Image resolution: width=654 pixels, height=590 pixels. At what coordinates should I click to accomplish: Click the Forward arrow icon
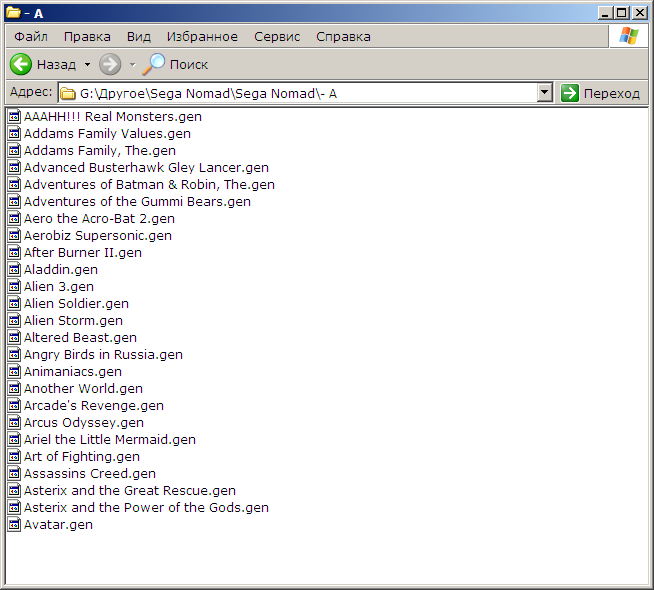coord(110,64)
